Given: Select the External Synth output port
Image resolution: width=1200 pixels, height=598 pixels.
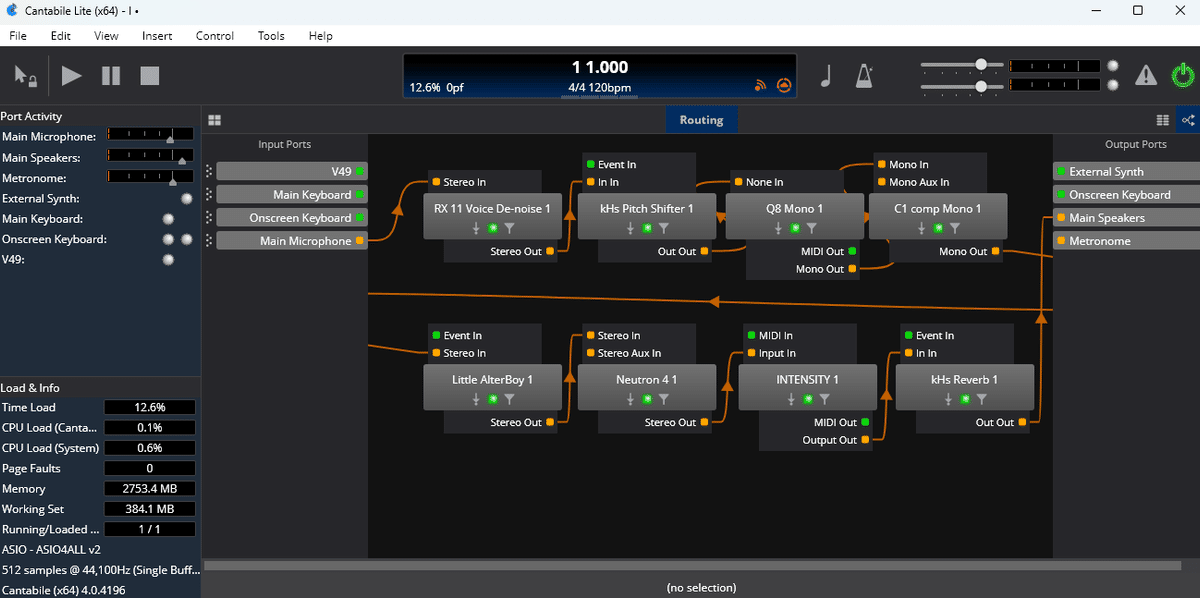Looking at the screenshot, I should pyautogui.click(x=1126, y=171).
